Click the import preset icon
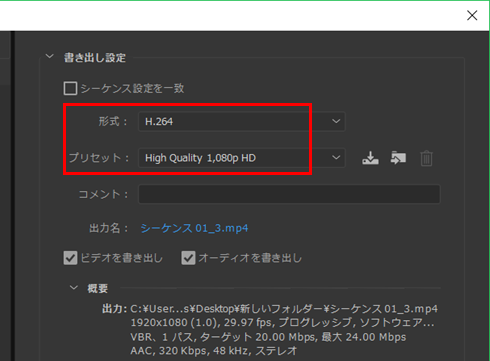This screenshot has width=490, height=361. coord(398,158)
